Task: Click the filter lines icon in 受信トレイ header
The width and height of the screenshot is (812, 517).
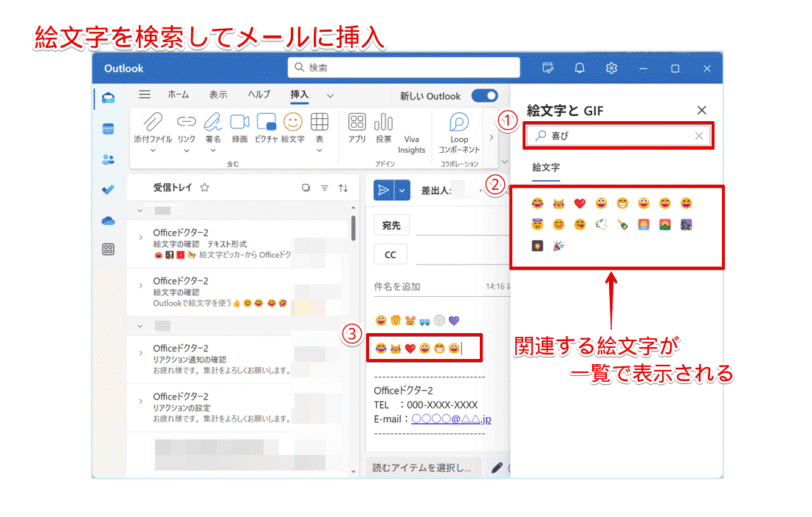Action: coord(325,188)
